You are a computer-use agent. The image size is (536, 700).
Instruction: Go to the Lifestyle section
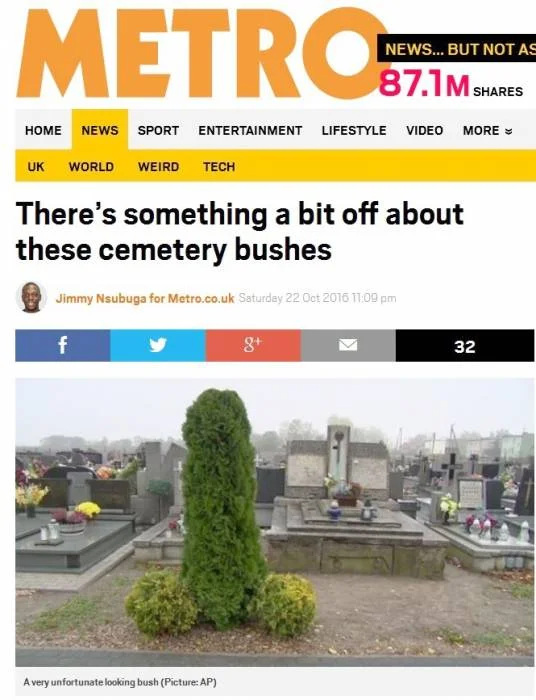tap(354, 130)
